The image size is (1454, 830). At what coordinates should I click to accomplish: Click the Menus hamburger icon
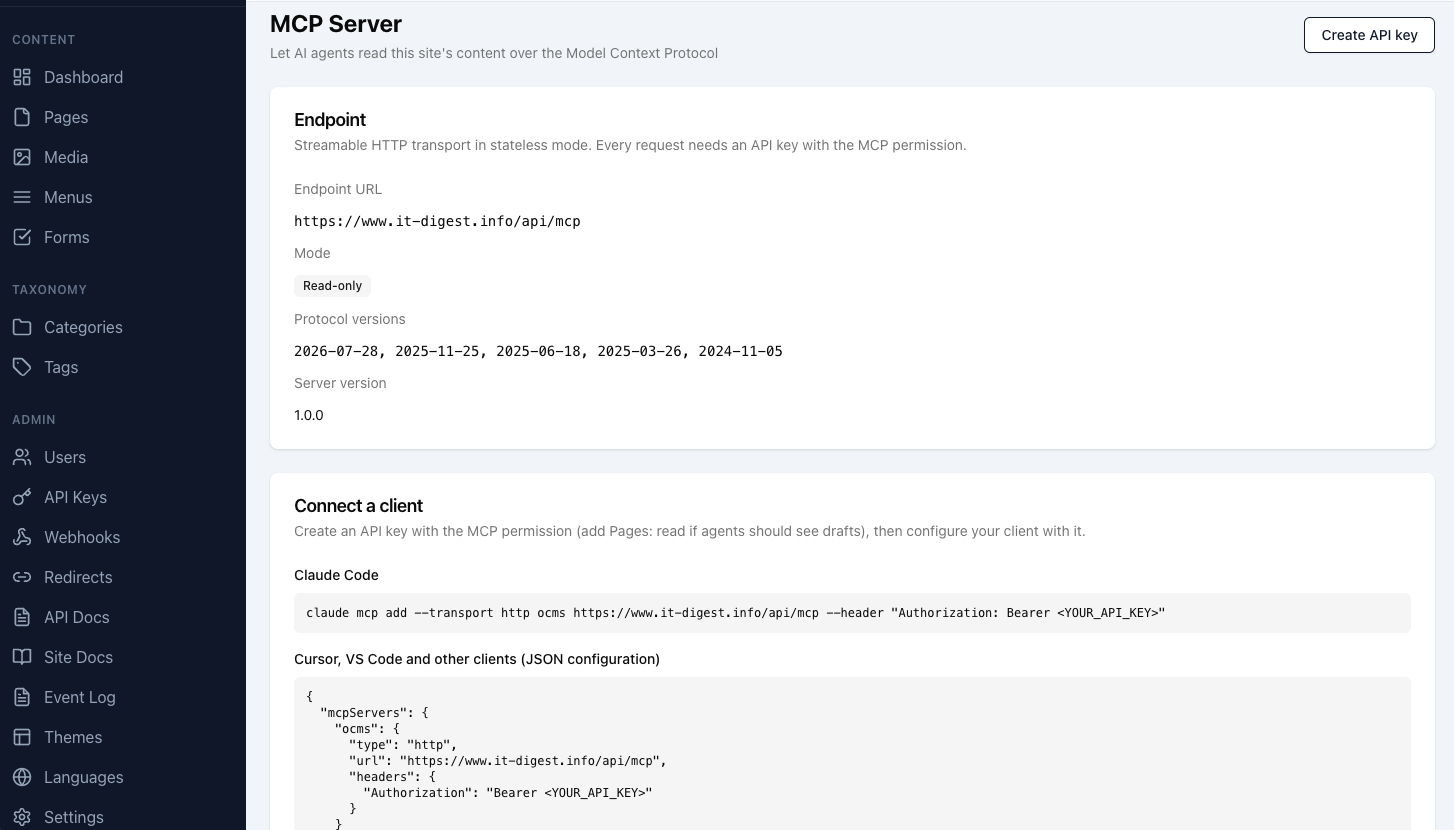coord(22,197)
